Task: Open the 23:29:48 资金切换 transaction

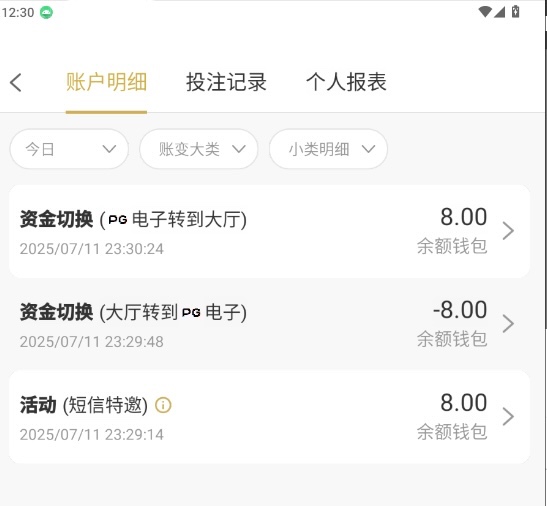Action: (269, 324)
